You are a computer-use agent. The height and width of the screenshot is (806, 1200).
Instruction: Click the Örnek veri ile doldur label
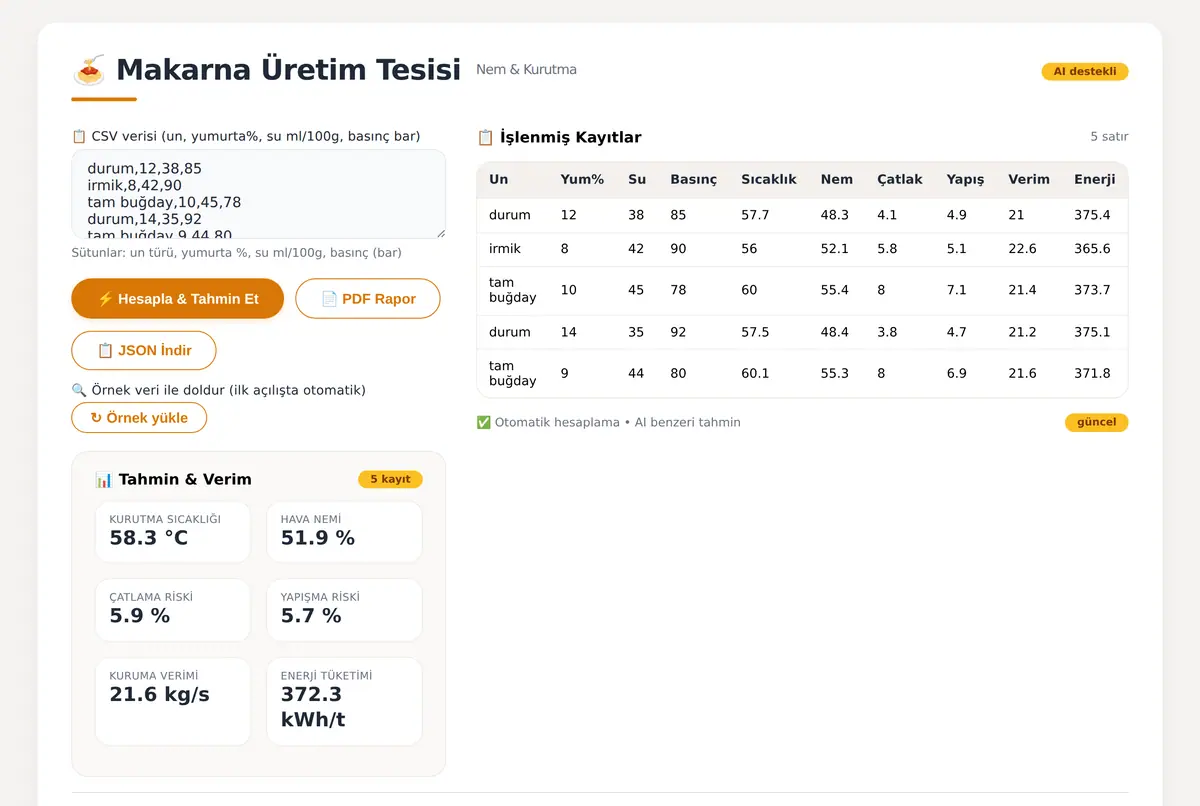click(219, 390)
